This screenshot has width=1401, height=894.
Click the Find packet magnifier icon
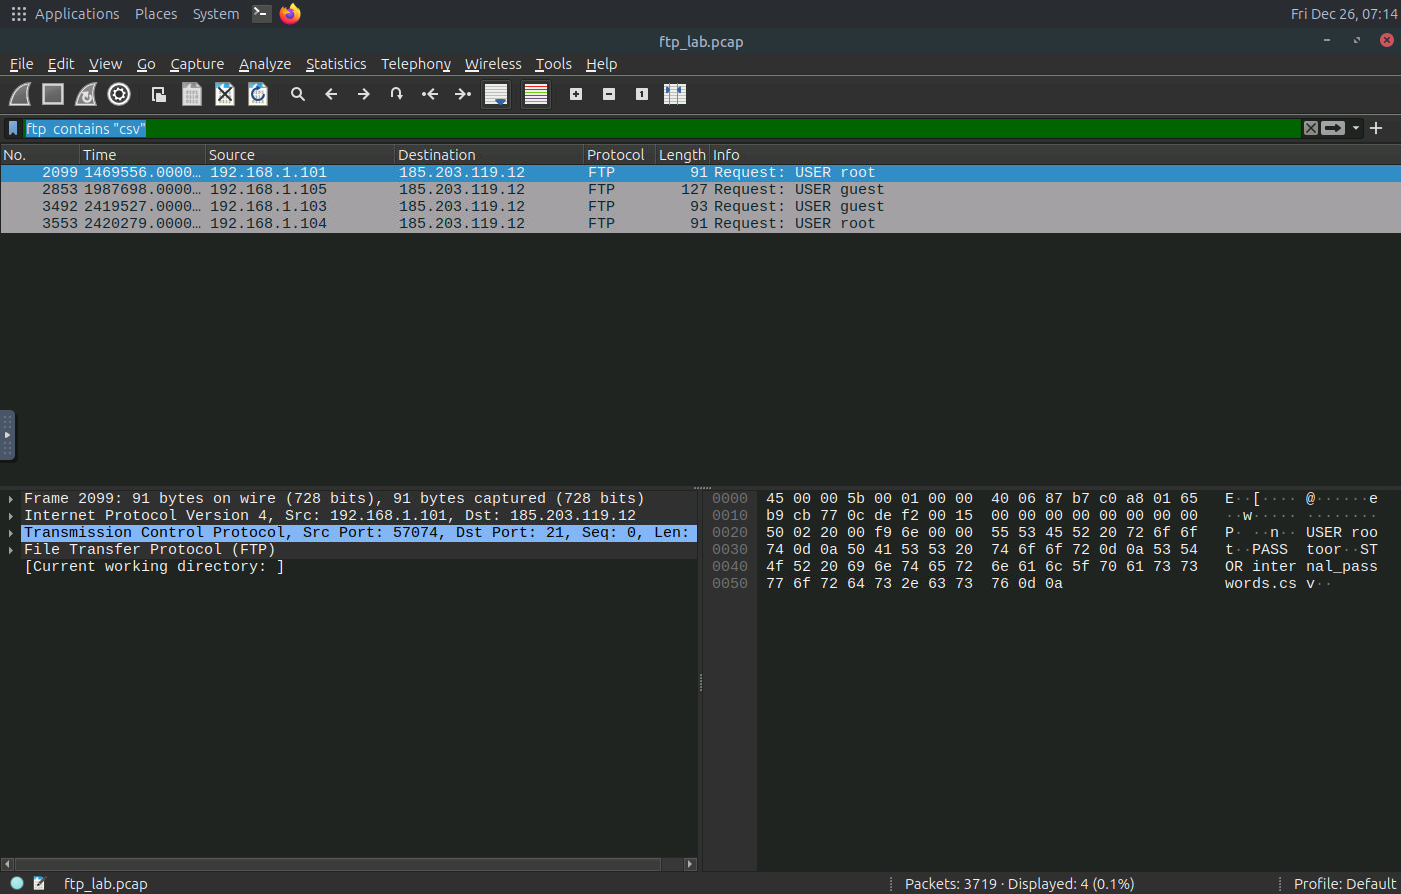(297, 94)
